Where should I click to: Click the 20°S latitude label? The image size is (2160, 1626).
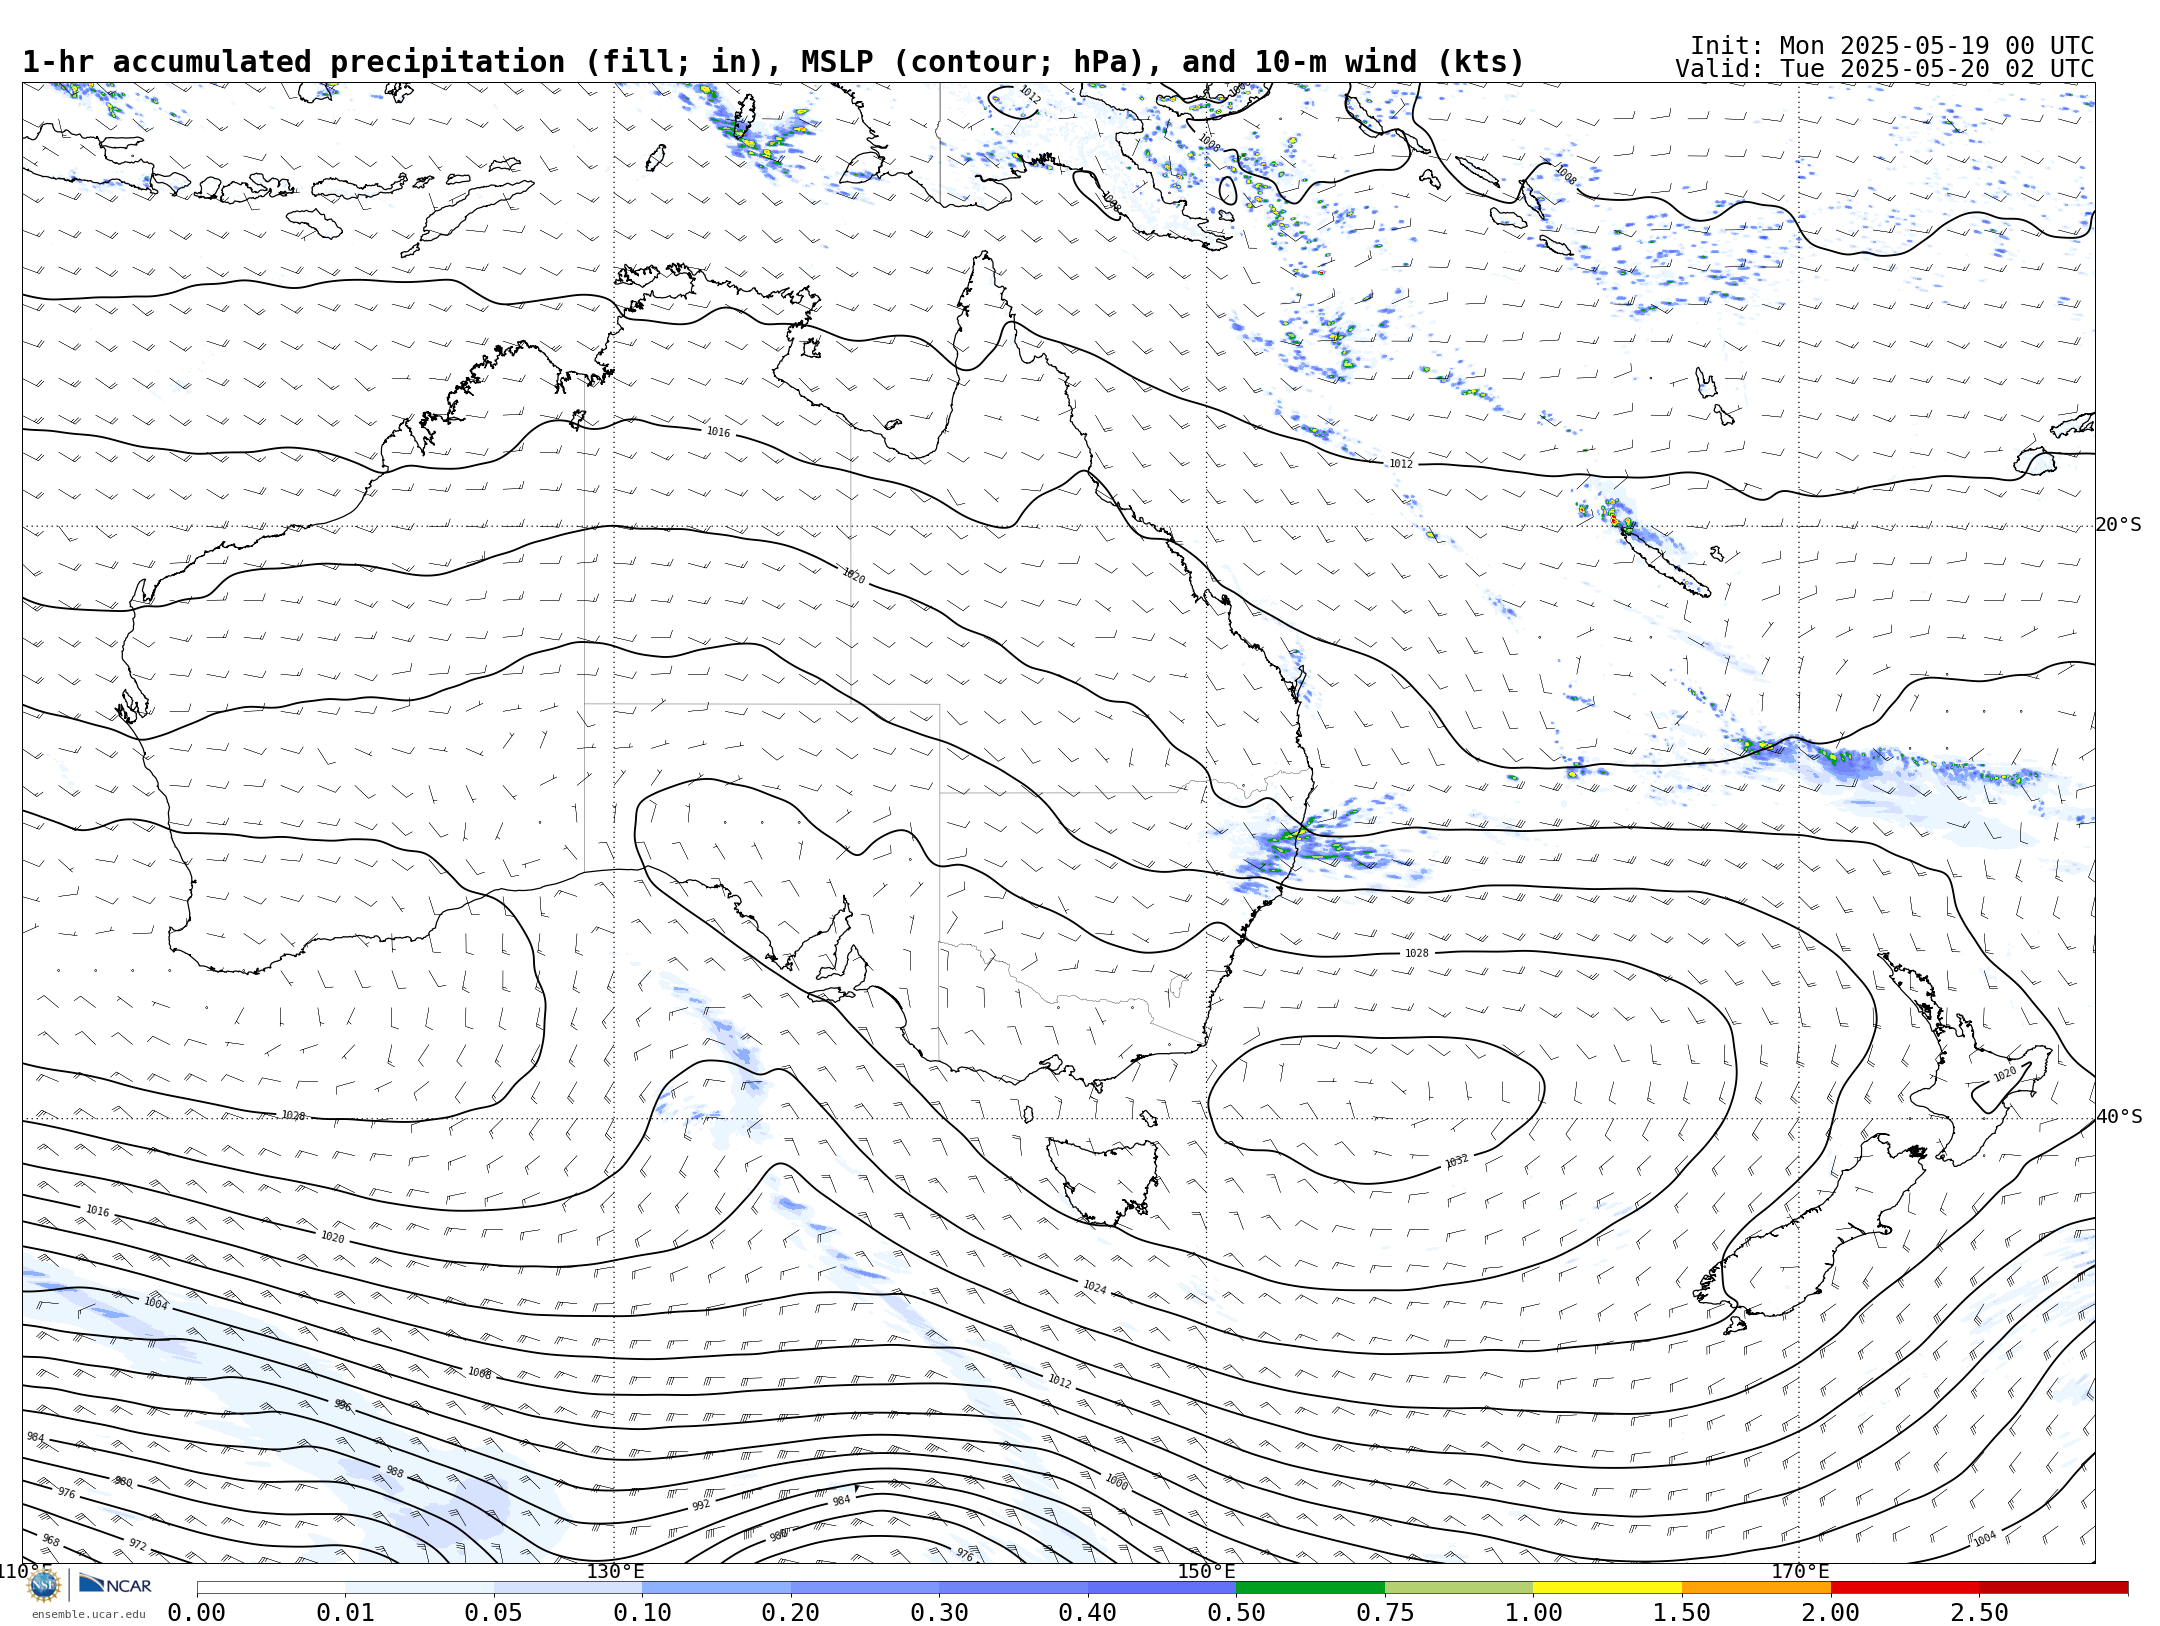tap(2119, 525)
